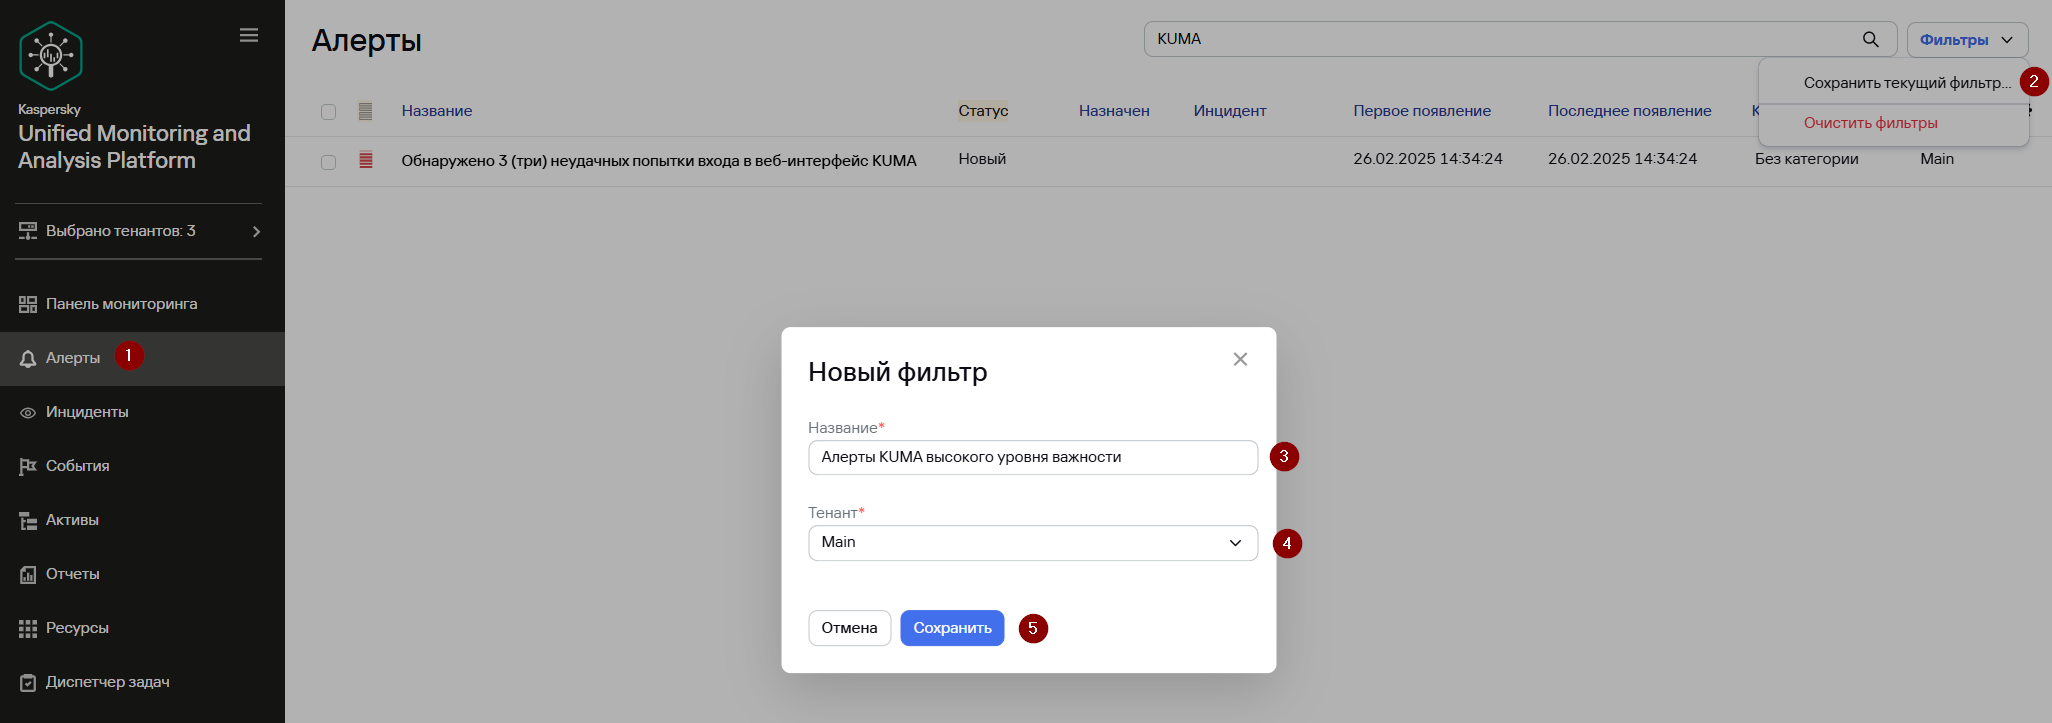Click the Новый status cell
Viewport: 2052px width, 723px height.
(982, 159)
